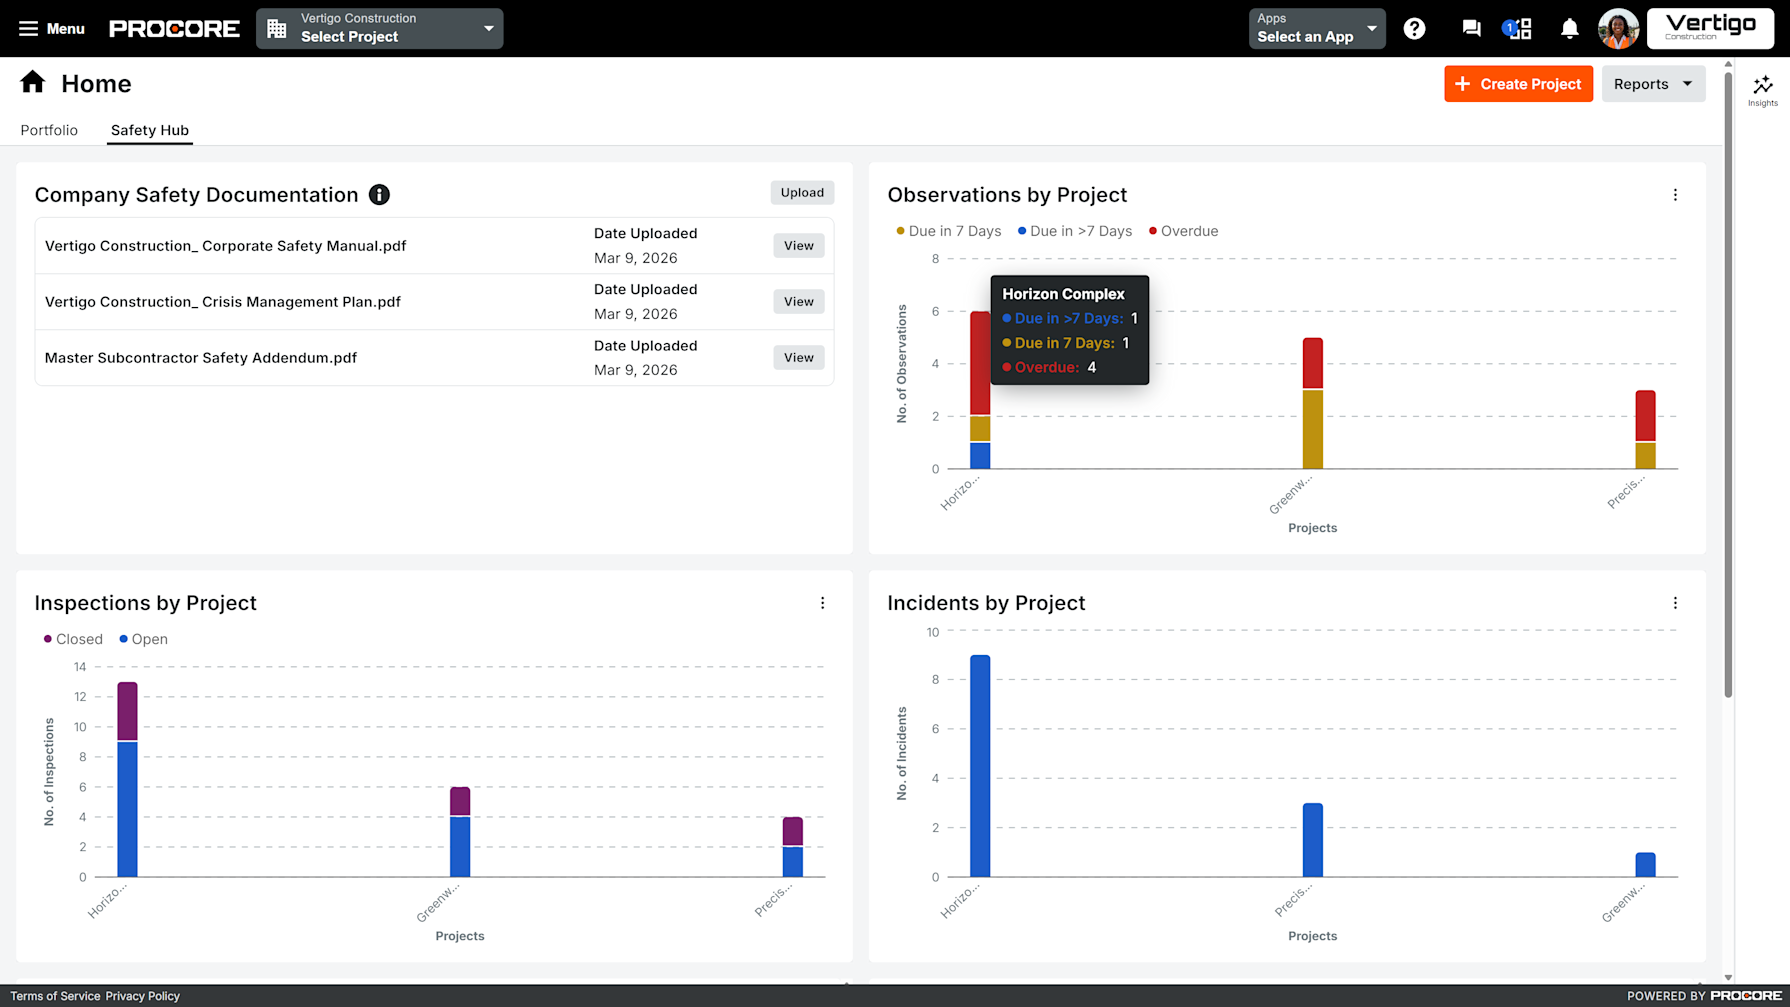
Task: View the Crisis Management Plan pdf
Action: point(798,302)
